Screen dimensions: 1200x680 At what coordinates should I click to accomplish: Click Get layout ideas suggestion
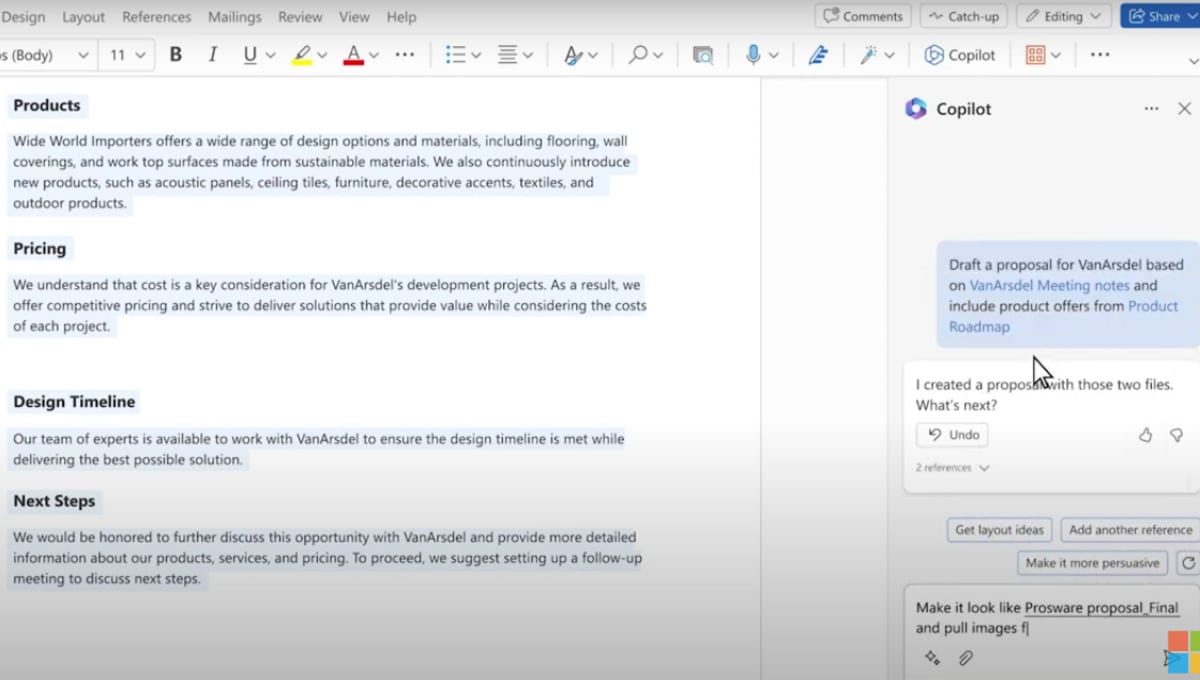pyautogui.click(x=999, y=530)
